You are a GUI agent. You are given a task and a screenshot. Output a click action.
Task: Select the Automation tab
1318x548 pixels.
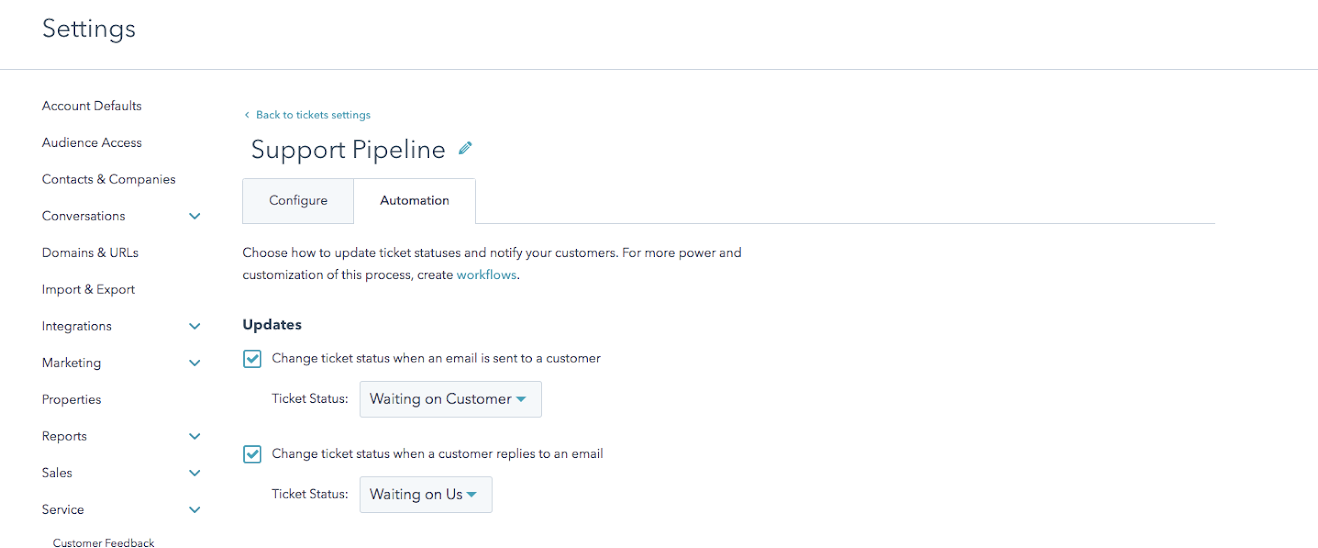(415, 201)
